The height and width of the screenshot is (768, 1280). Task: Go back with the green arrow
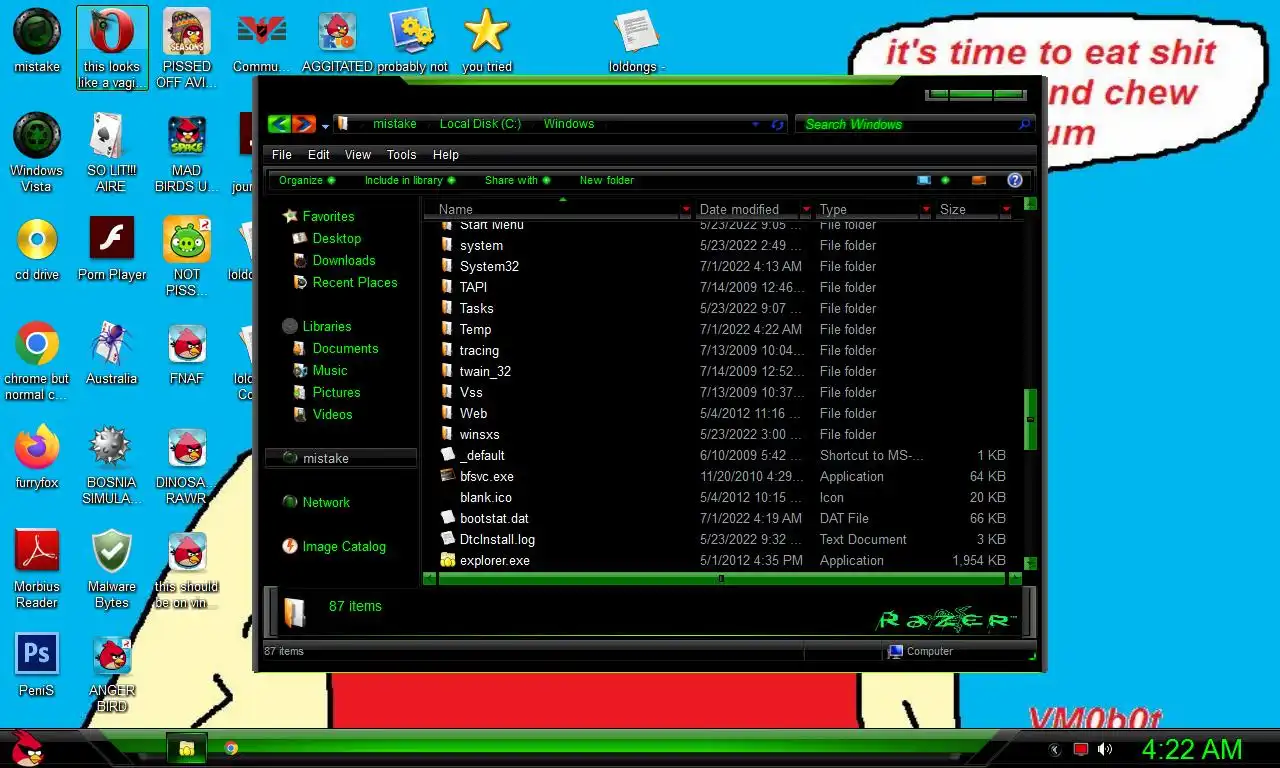pyautogui.click(x=279, y=124)
